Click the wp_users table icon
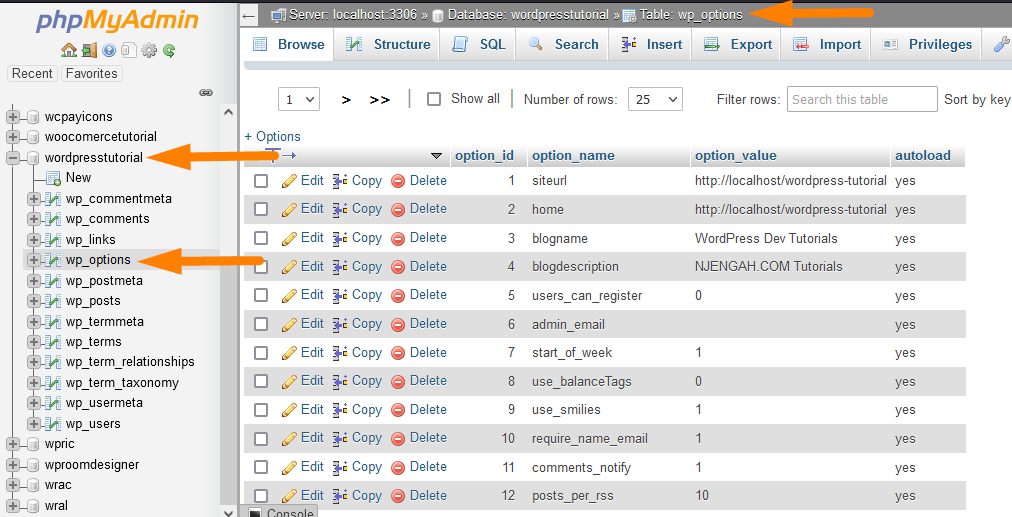This screenshot has height=517, width=1012. (53, 424)
